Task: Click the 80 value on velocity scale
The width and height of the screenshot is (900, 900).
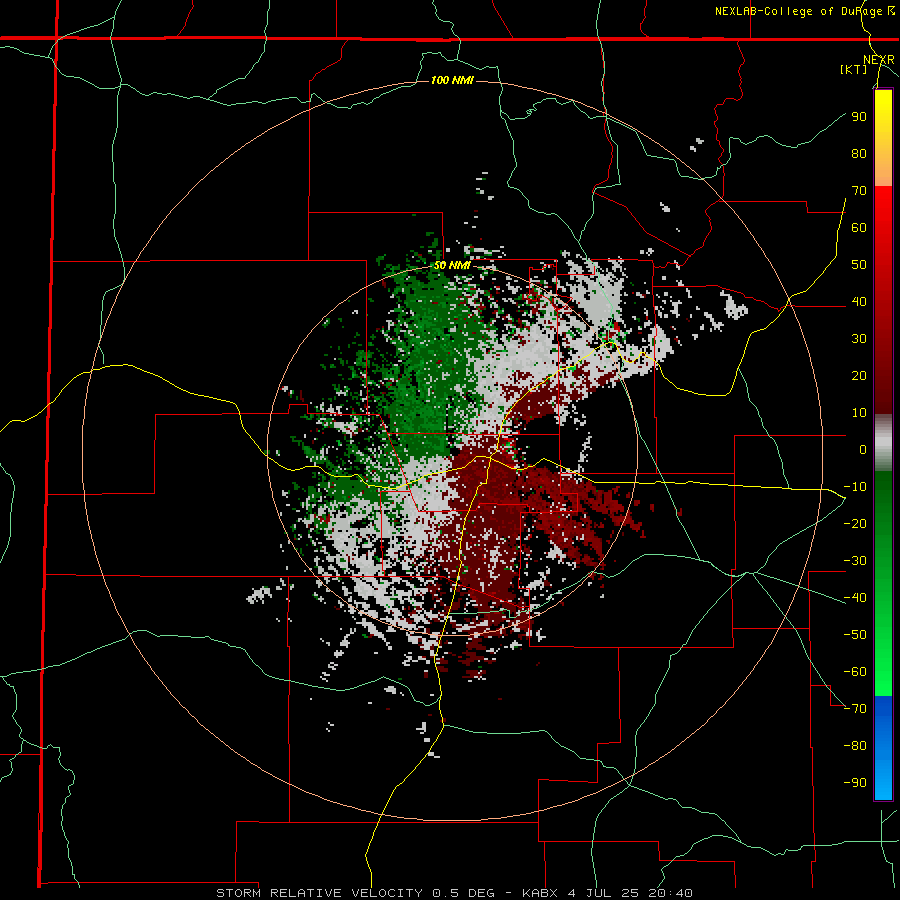Action: 859,153
